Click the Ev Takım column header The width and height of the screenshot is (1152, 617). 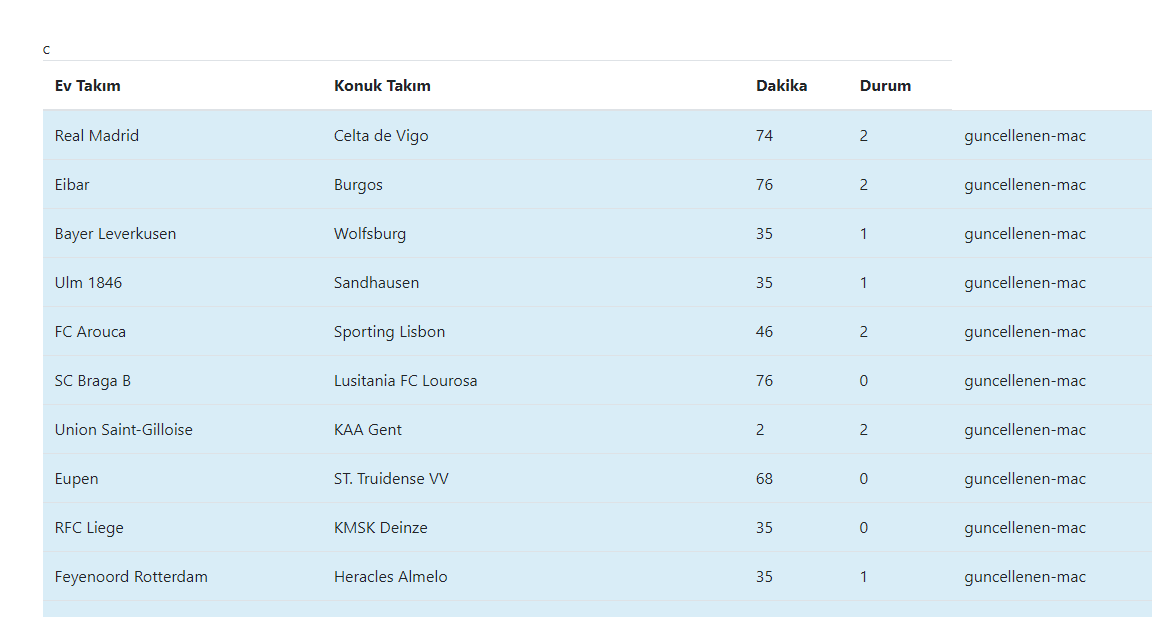pos(88,86)
